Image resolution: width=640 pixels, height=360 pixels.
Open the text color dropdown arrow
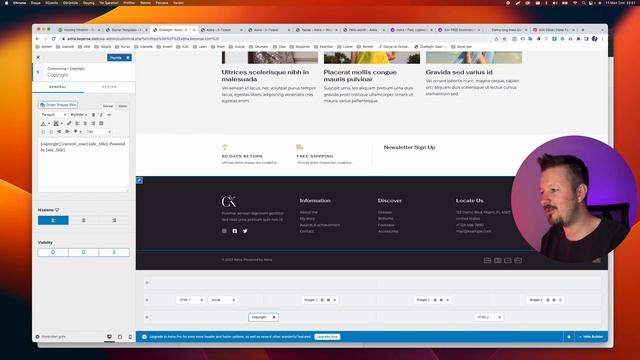pos(49,123)
